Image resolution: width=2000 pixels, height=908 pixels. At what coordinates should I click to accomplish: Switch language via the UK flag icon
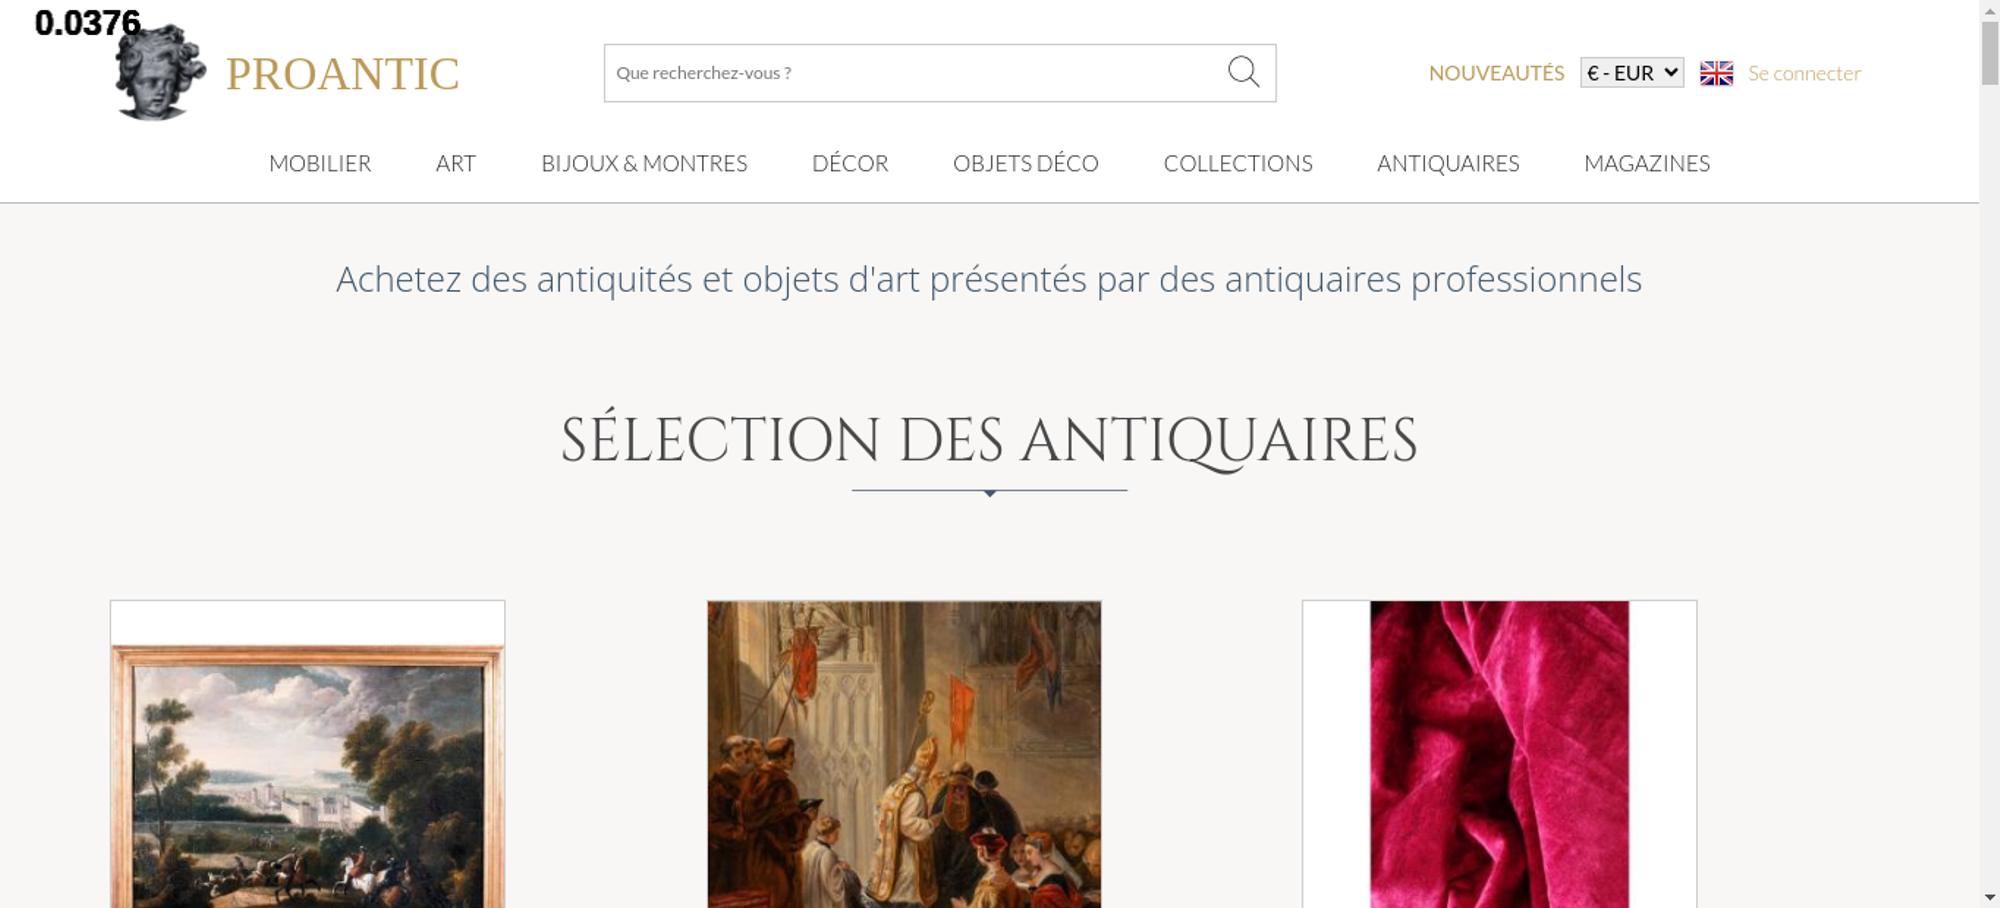[x=1716, y=73]
